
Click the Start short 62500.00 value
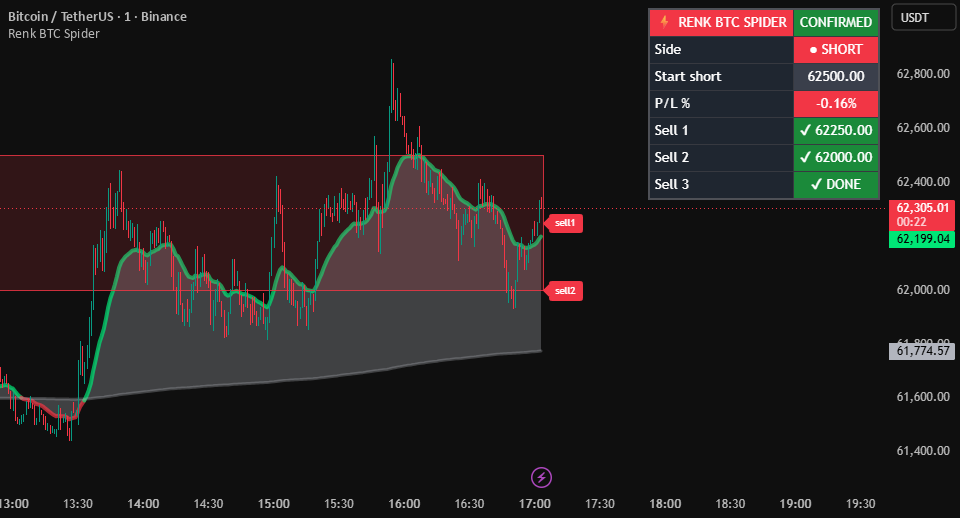[x=836, y=77]
